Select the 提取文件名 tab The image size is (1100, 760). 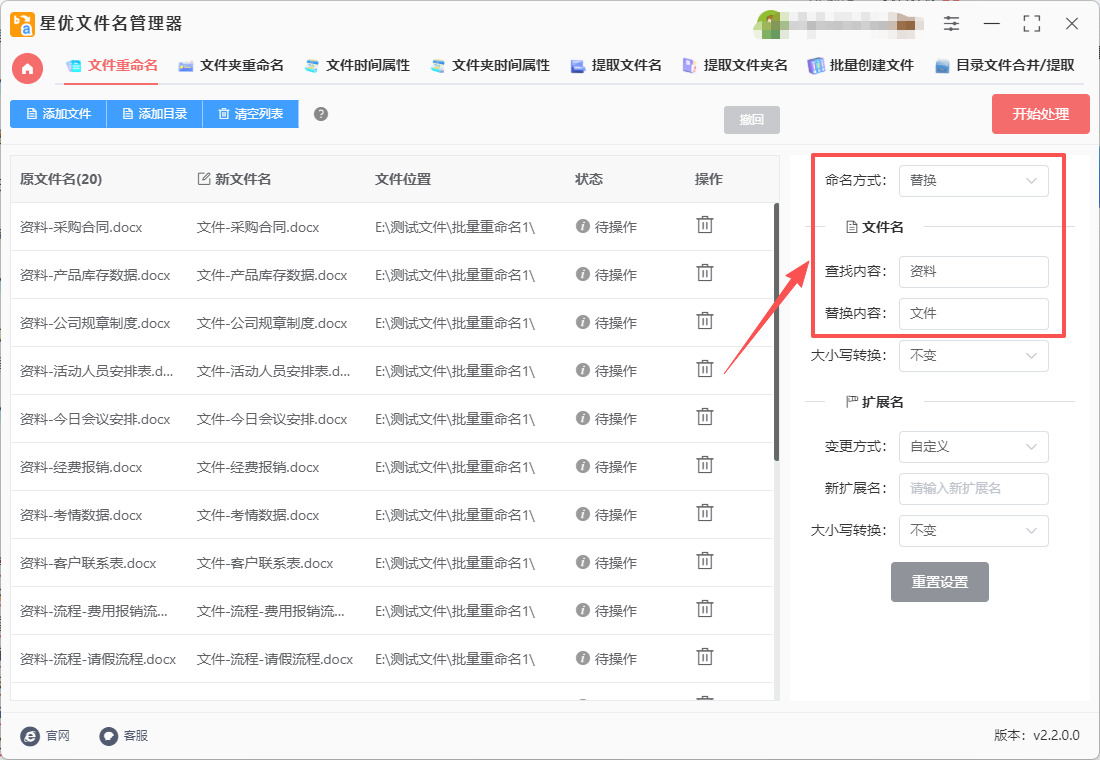point(616,66)
